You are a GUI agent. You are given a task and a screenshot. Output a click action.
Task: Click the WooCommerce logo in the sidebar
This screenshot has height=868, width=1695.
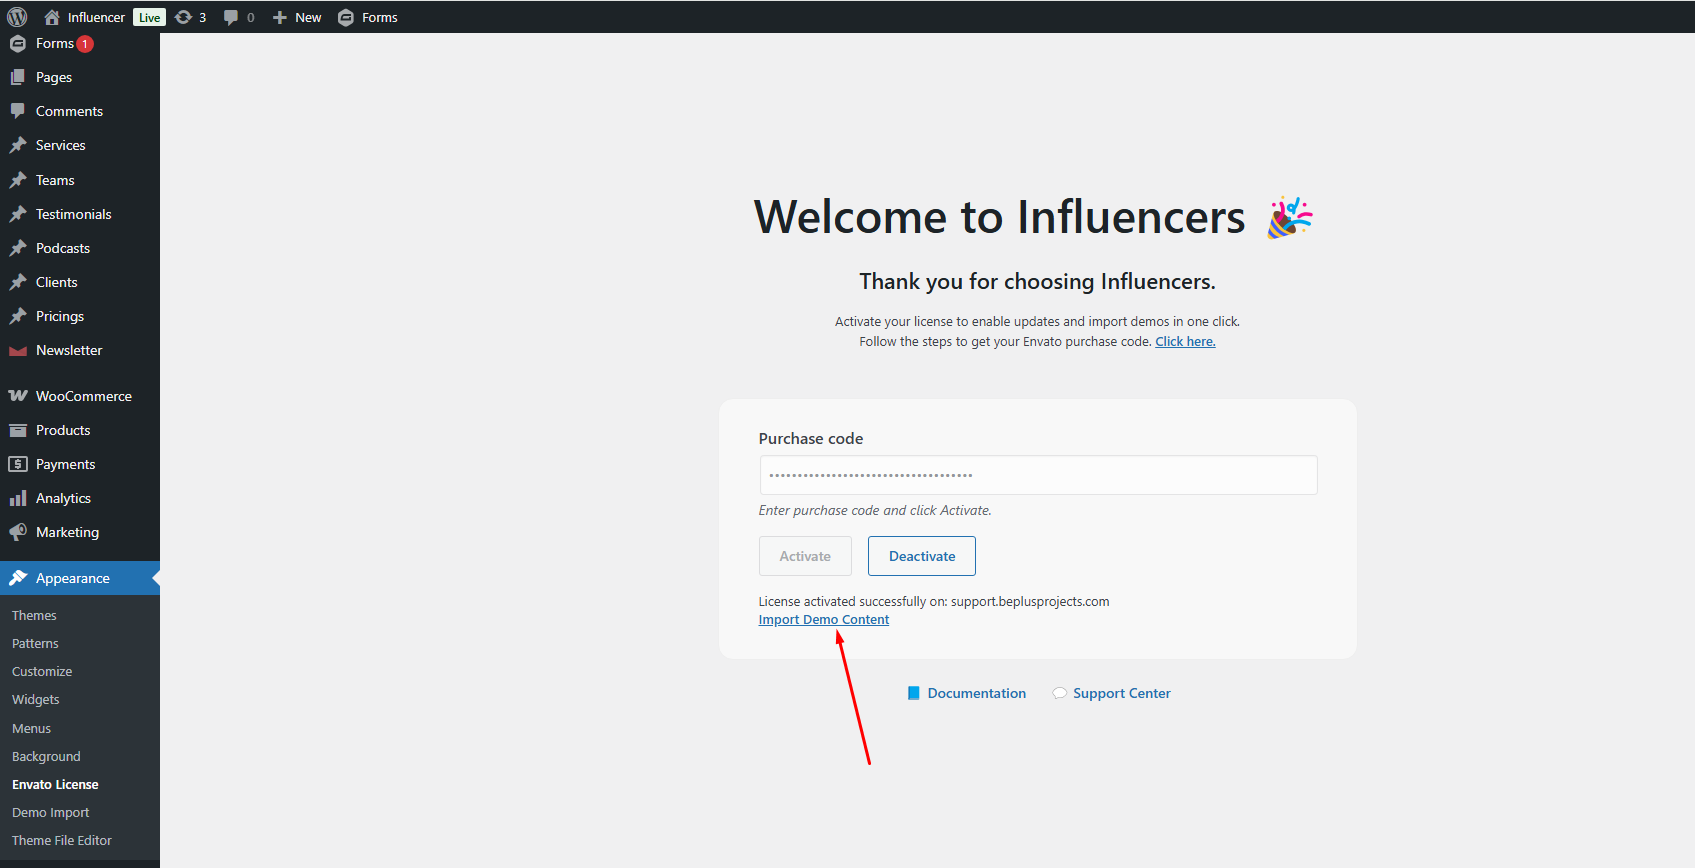(18, 396)
